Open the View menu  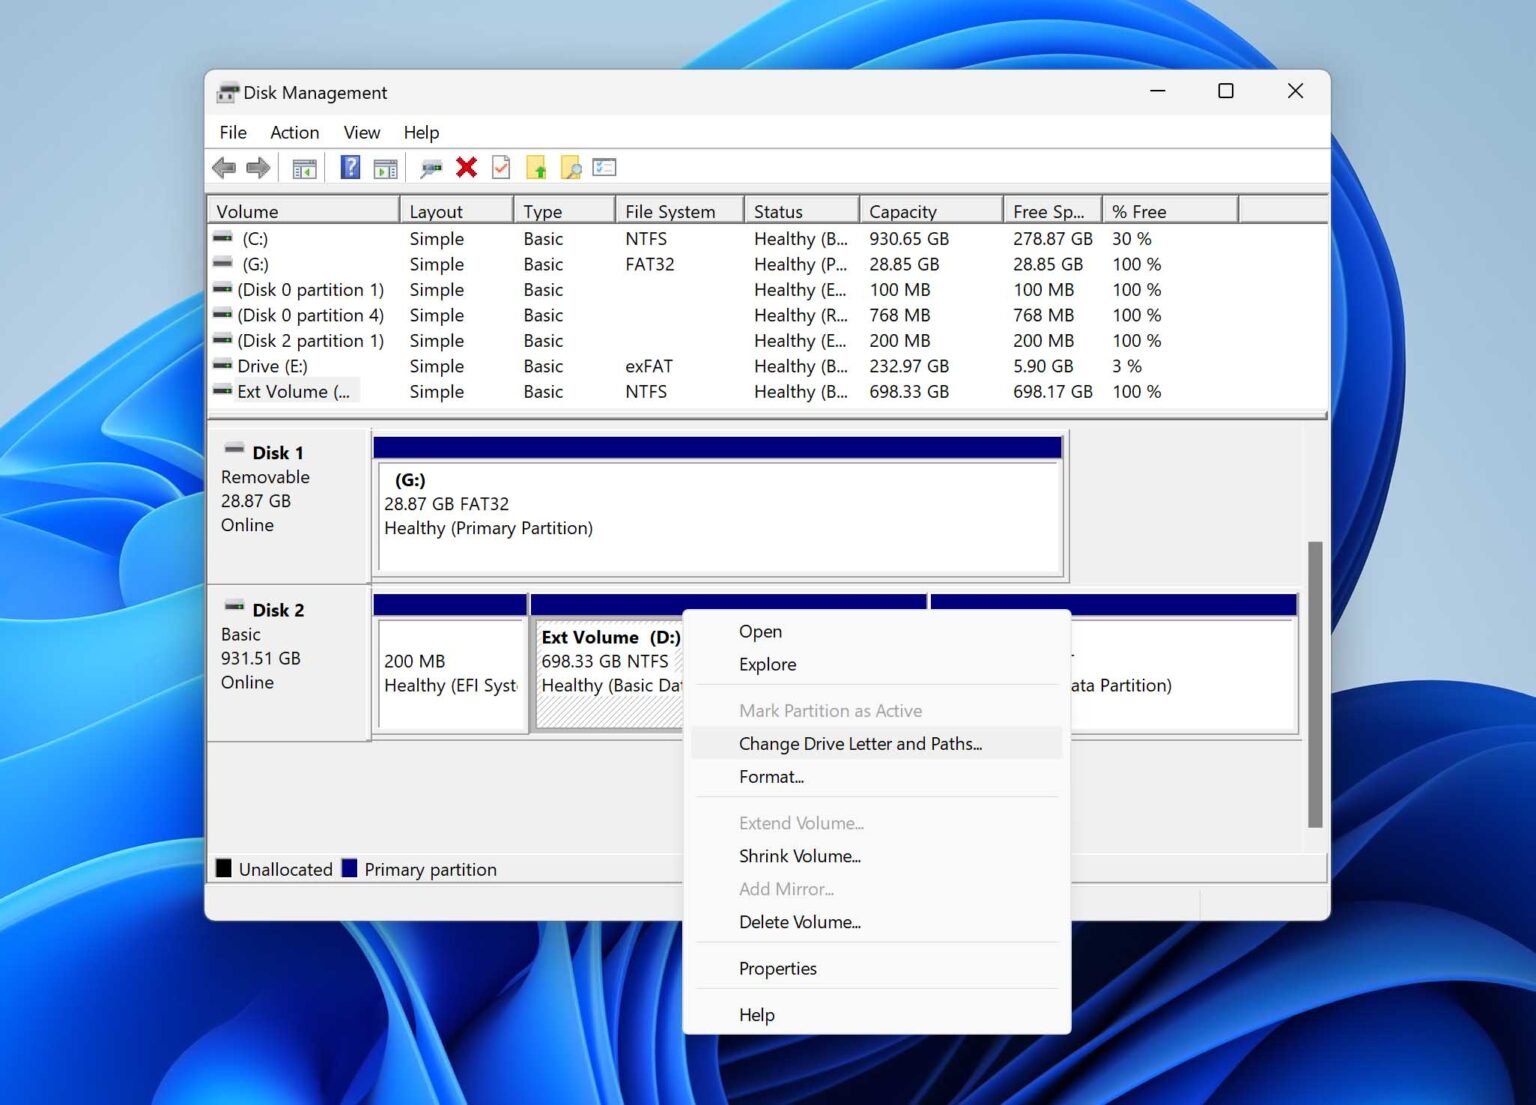click(x=362, y=132)
